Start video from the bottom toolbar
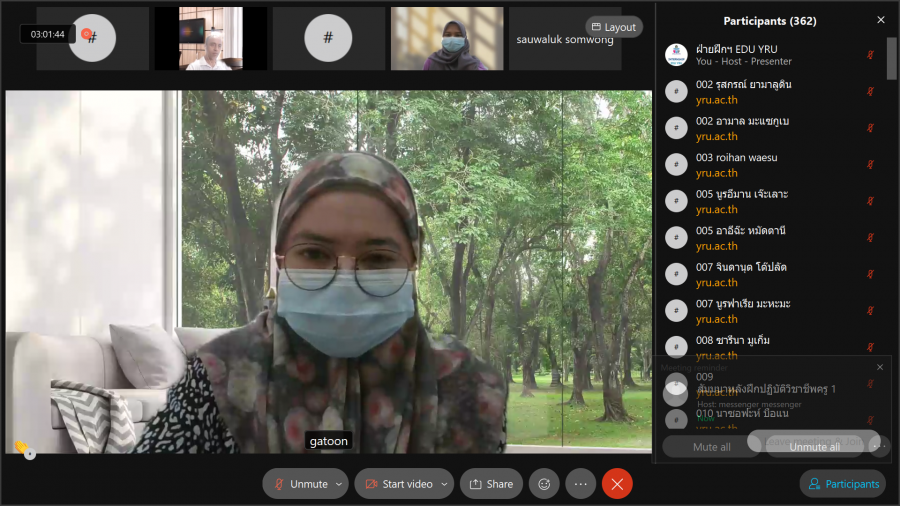 [x=398, y=484]
